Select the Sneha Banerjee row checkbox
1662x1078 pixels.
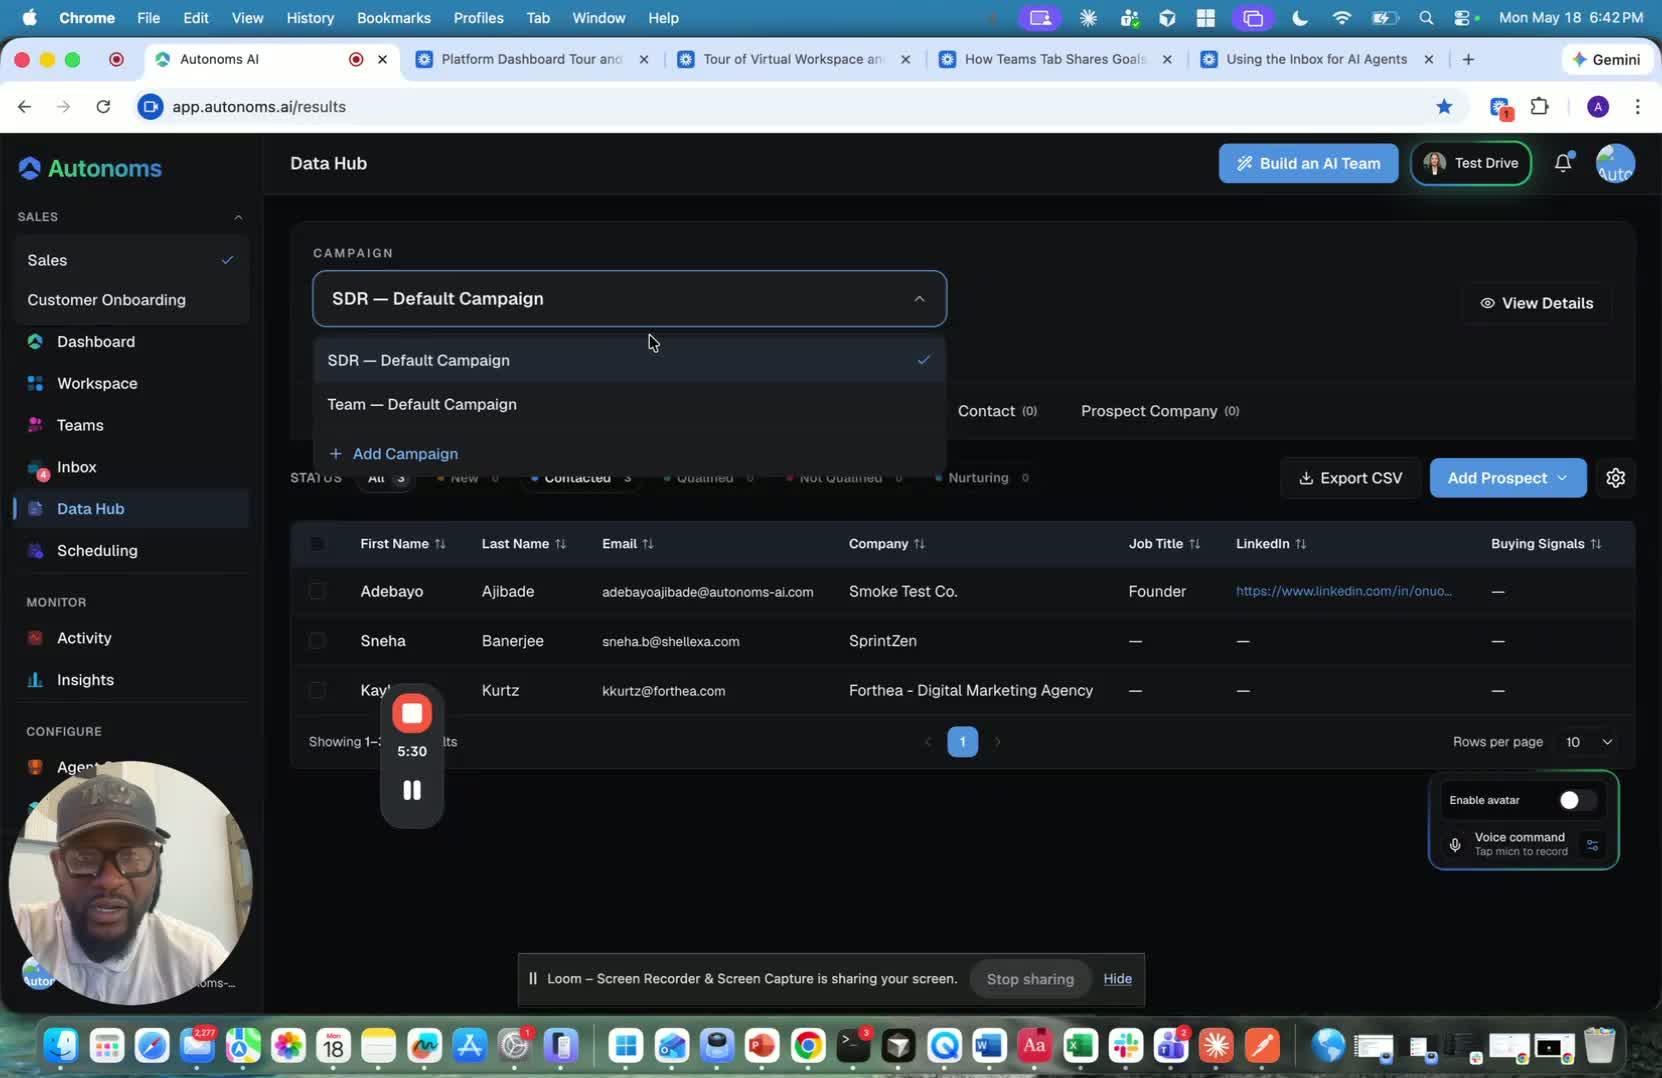coord(317,641)
